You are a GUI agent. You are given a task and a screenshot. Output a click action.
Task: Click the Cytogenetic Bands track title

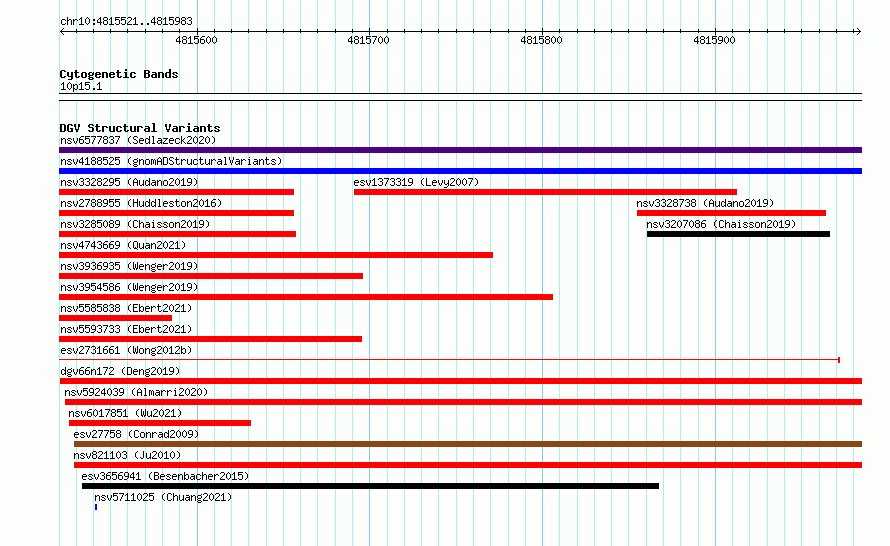pos(119,74)
